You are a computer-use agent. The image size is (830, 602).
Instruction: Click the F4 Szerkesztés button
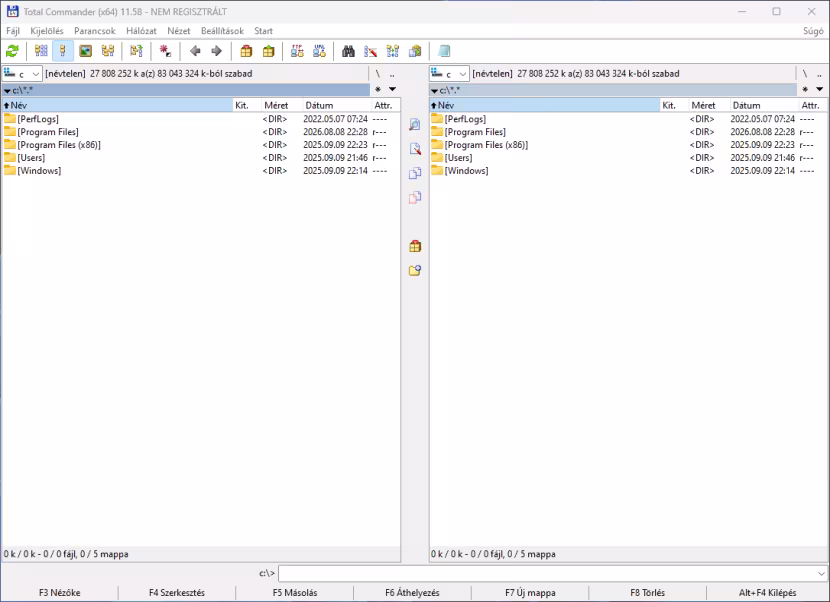pyautogui.click(x=177, y=592)
